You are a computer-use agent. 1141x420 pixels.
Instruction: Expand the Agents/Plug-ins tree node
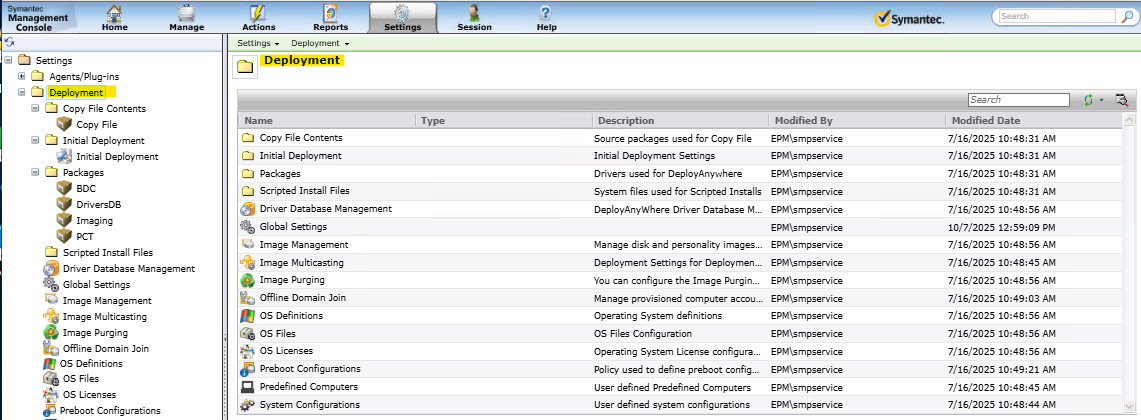click(22, 77)
